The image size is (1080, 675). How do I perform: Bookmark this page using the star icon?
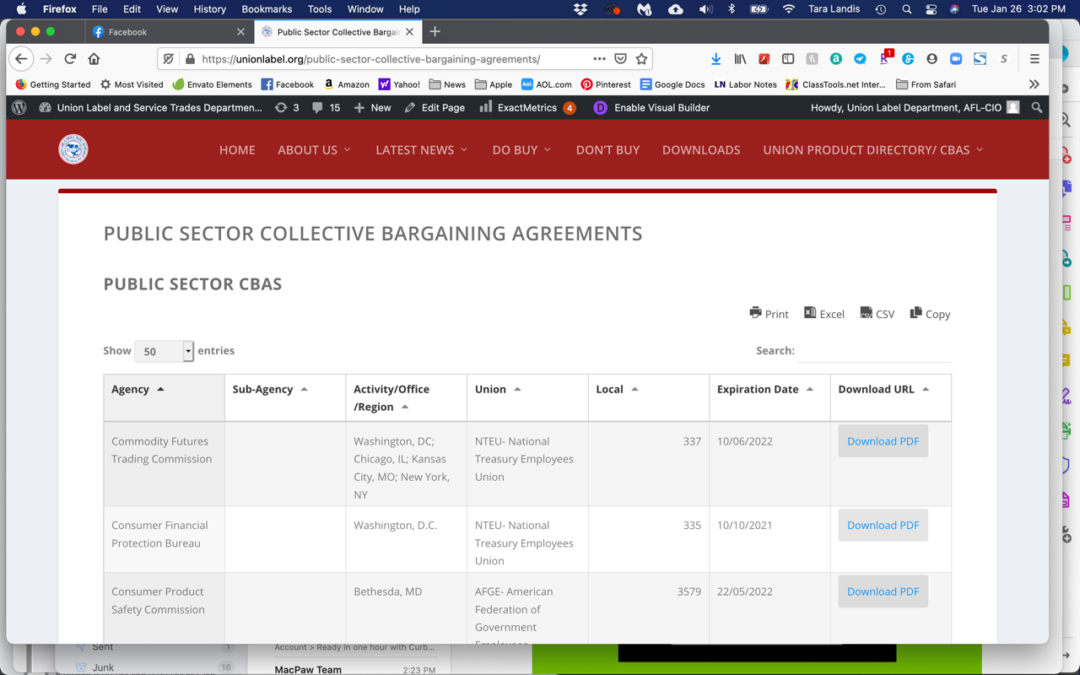642,59
